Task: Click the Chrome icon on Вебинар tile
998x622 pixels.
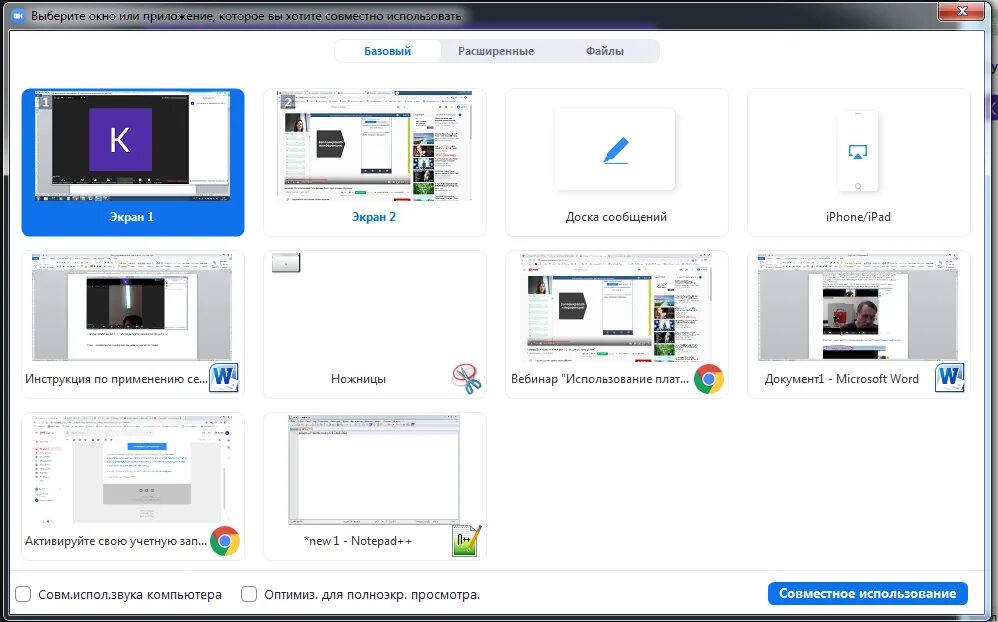Action: pyautogui.click(x=708, y=379)
